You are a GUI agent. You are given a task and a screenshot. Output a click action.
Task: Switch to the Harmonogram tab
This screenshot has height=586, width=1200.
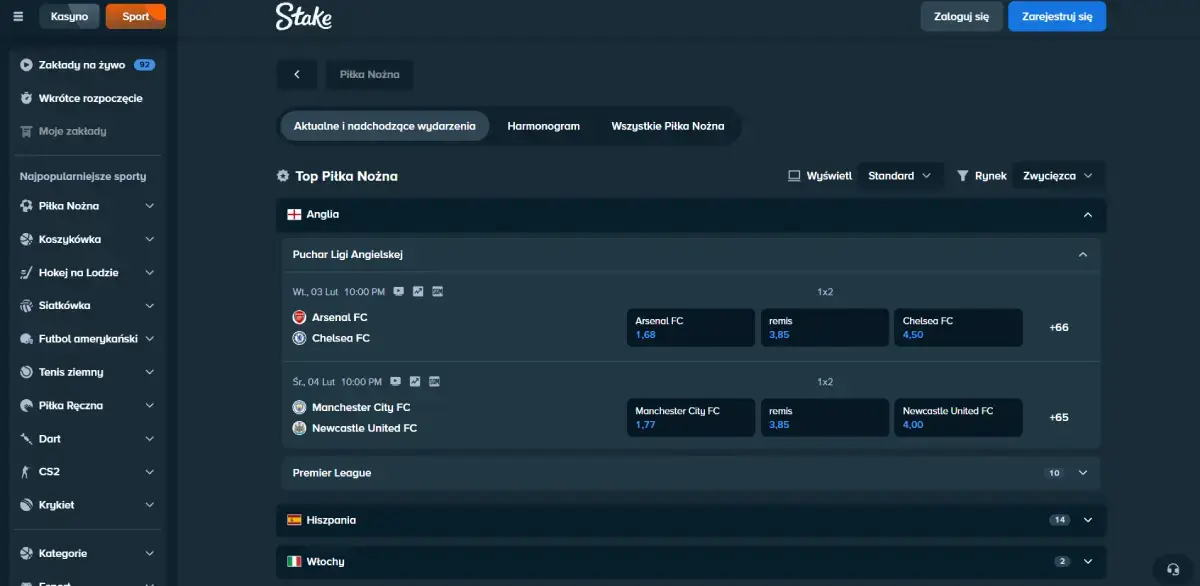[543, 126]
